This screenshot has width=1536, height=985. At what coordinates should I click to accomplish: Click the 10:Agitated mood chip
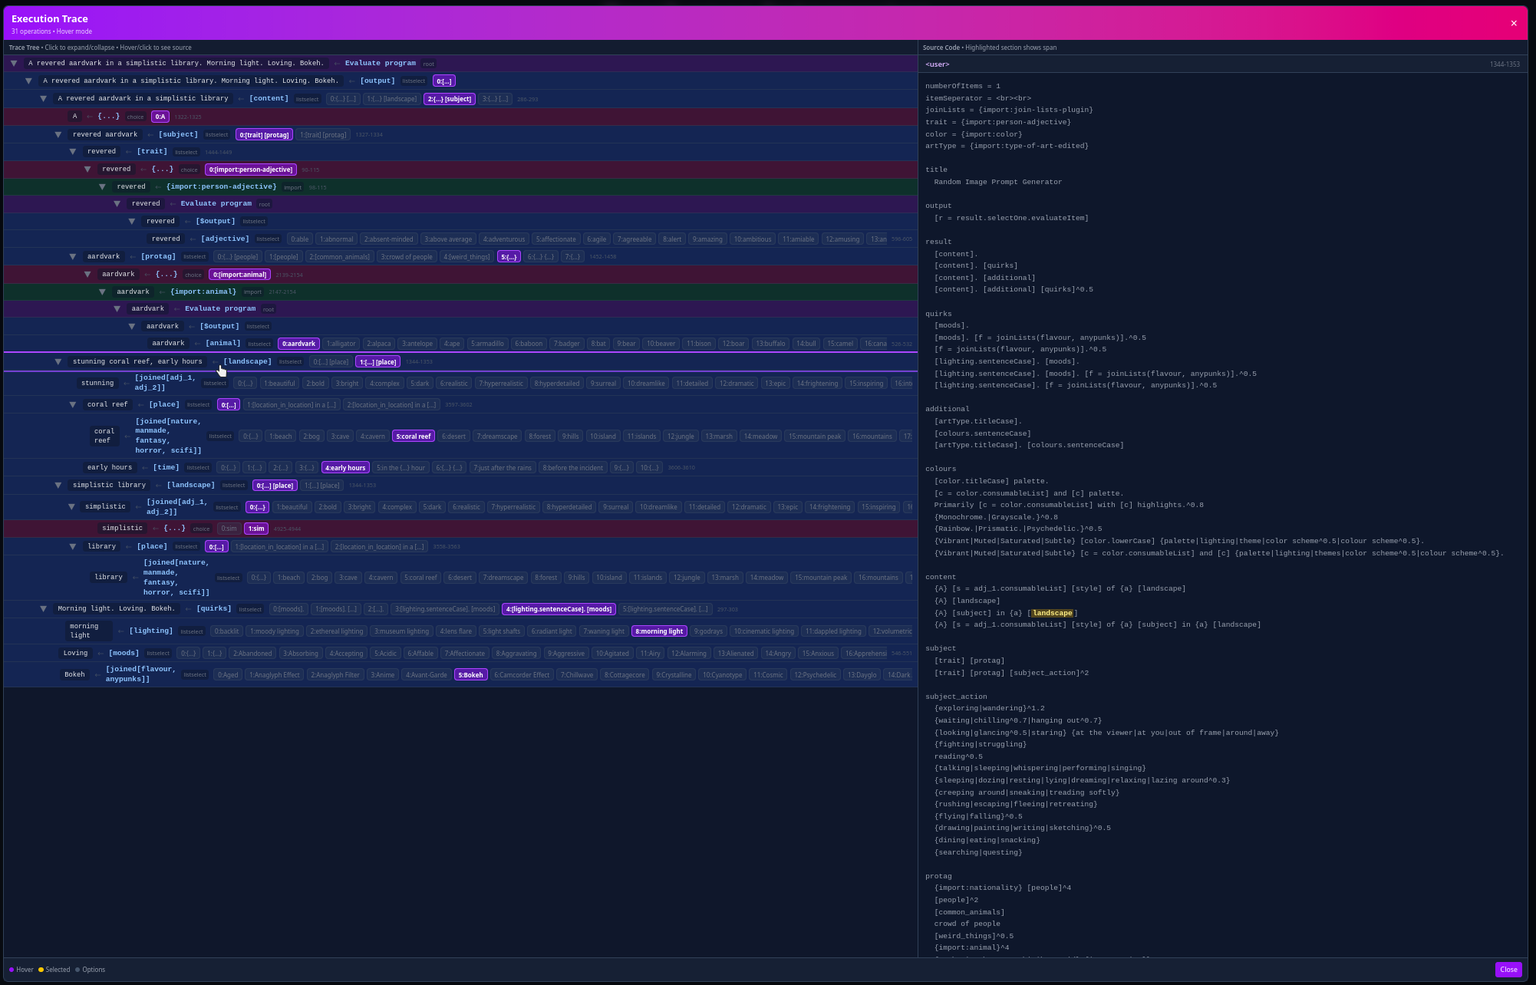[x=614, y=654]
